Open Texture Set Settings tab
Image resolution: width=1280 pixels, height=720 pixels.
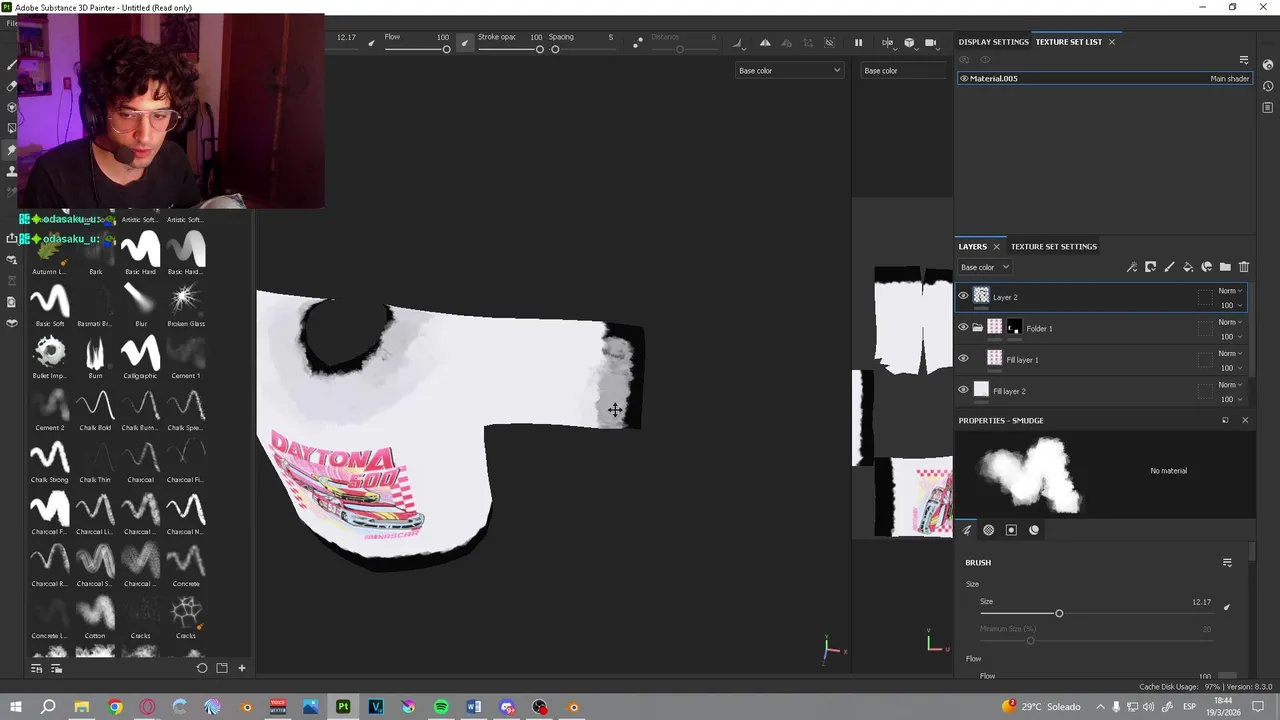click(1053, 246)
